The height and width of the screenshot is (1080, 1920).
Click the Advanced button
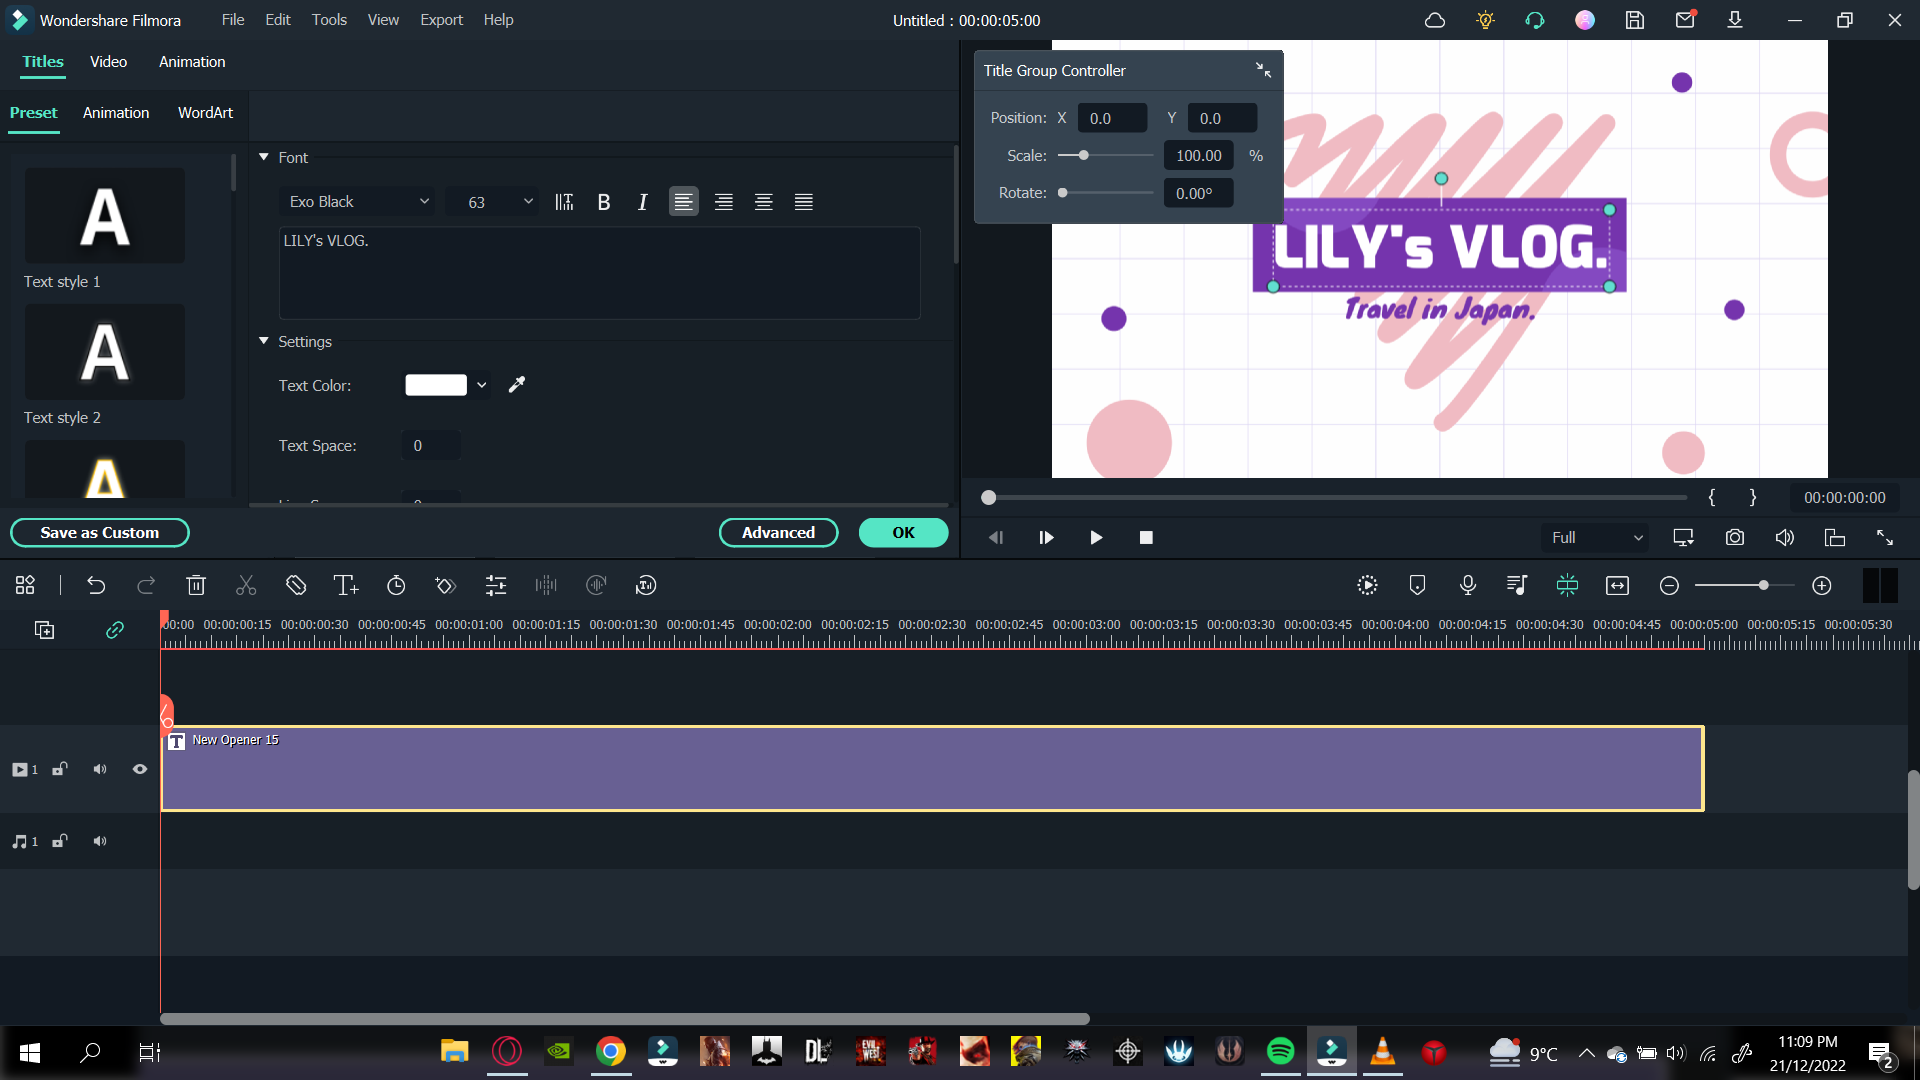coord(778,531)
